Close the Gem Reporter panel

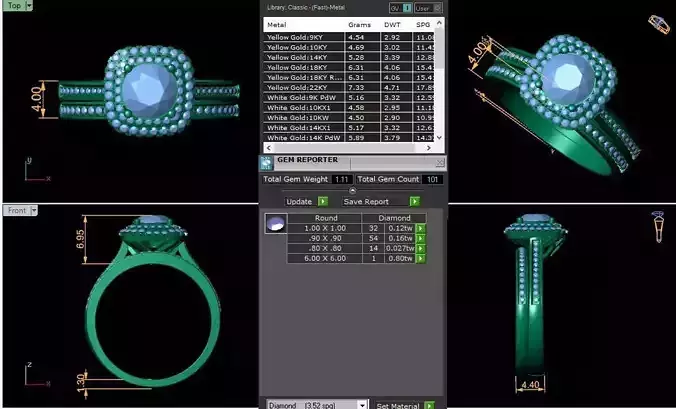coord(440,162)
